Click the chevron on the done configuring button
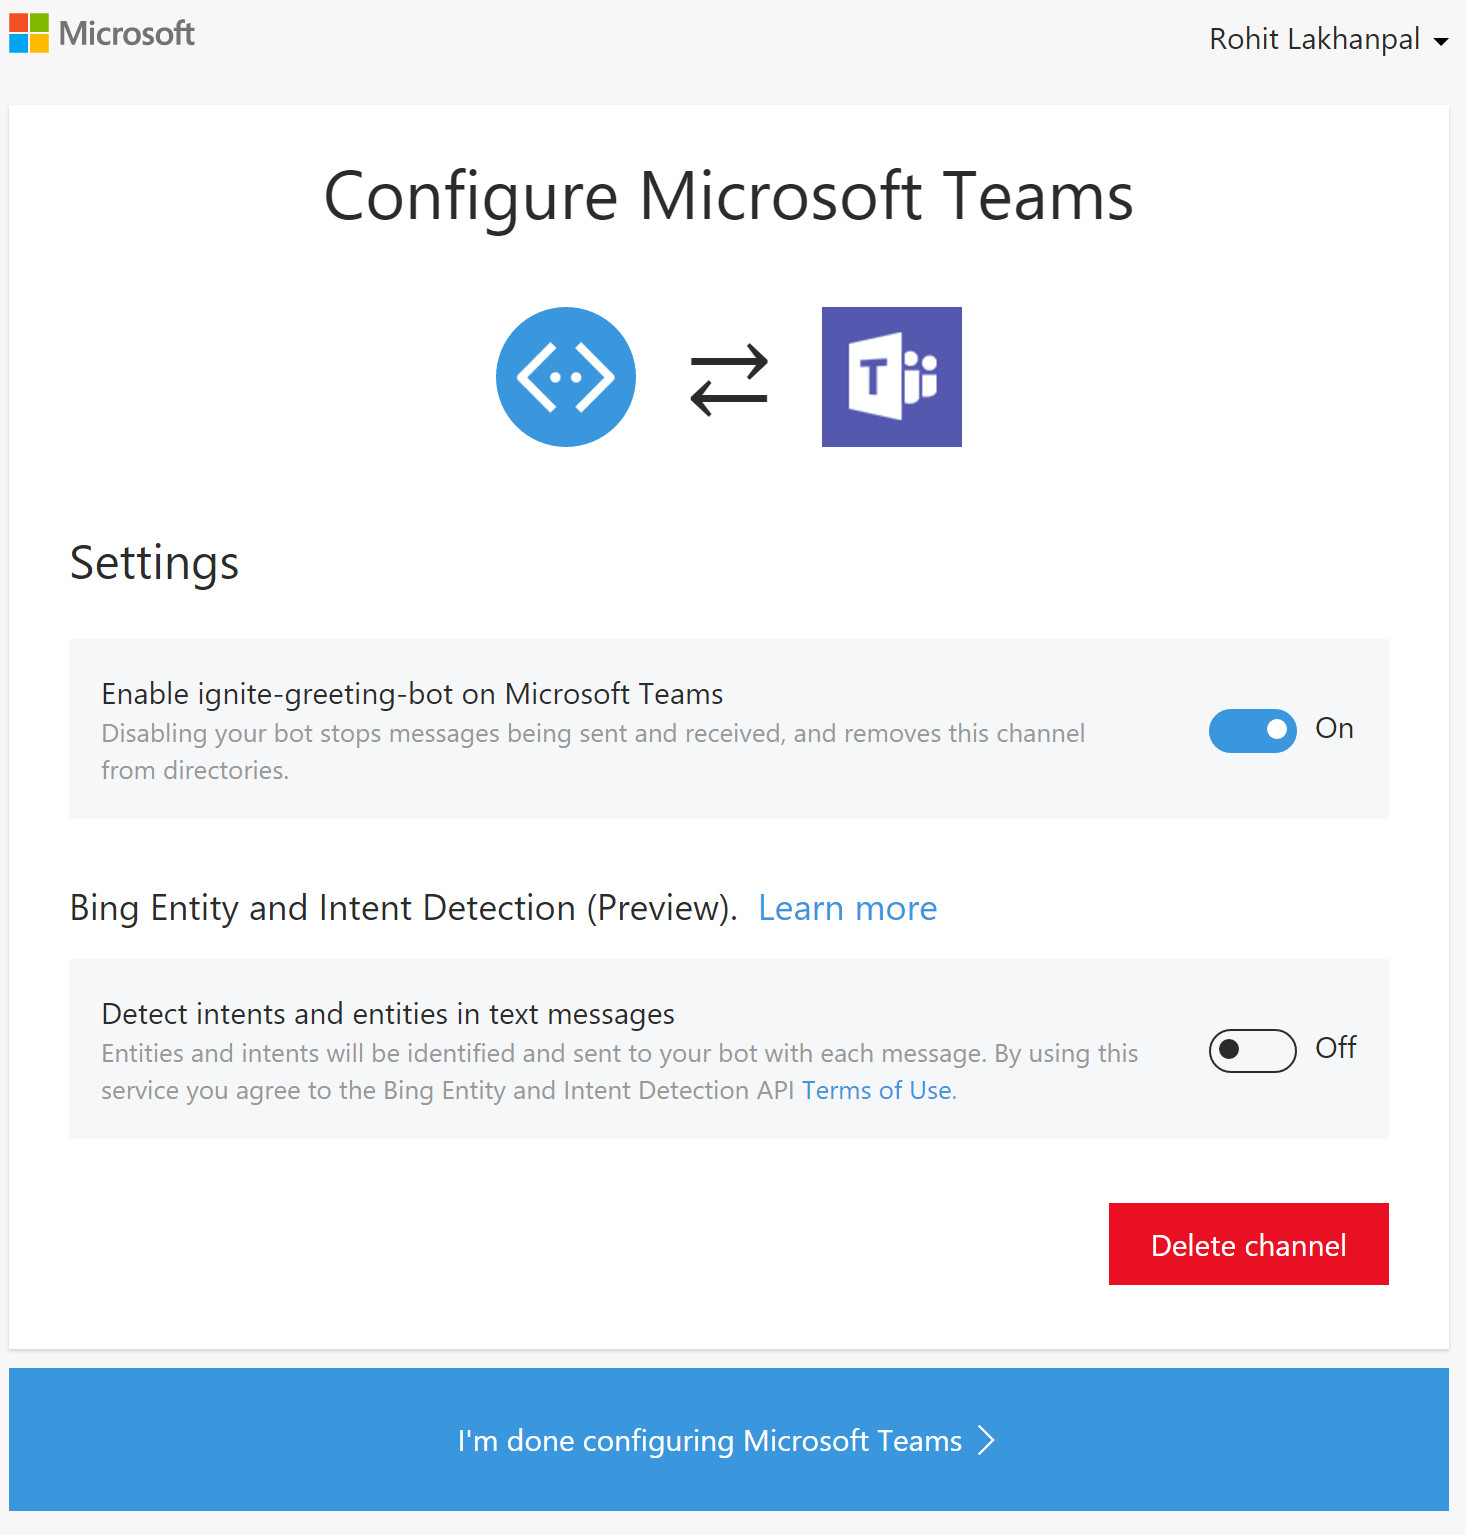The height and width of the screenshot is (1535, 1466). [986, 1440]
